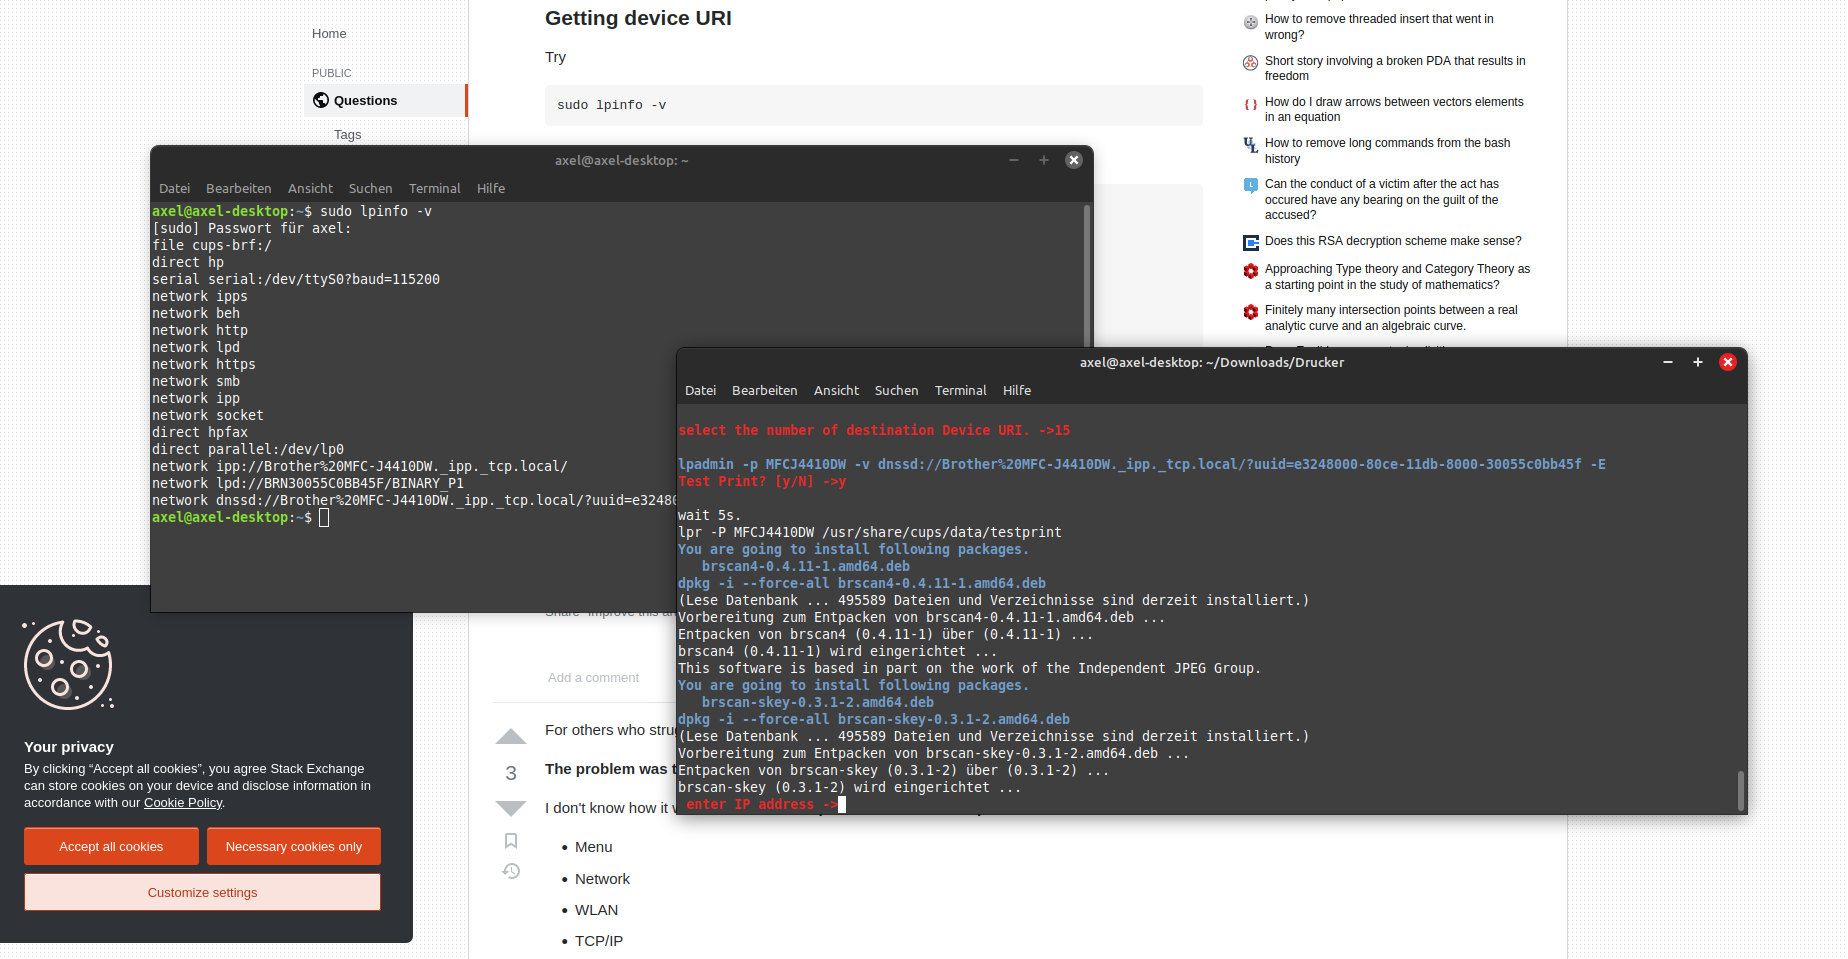Click scrollbar thumb in Drucker terminal
Viewport: 1848px width, 959px height.
1741,791
